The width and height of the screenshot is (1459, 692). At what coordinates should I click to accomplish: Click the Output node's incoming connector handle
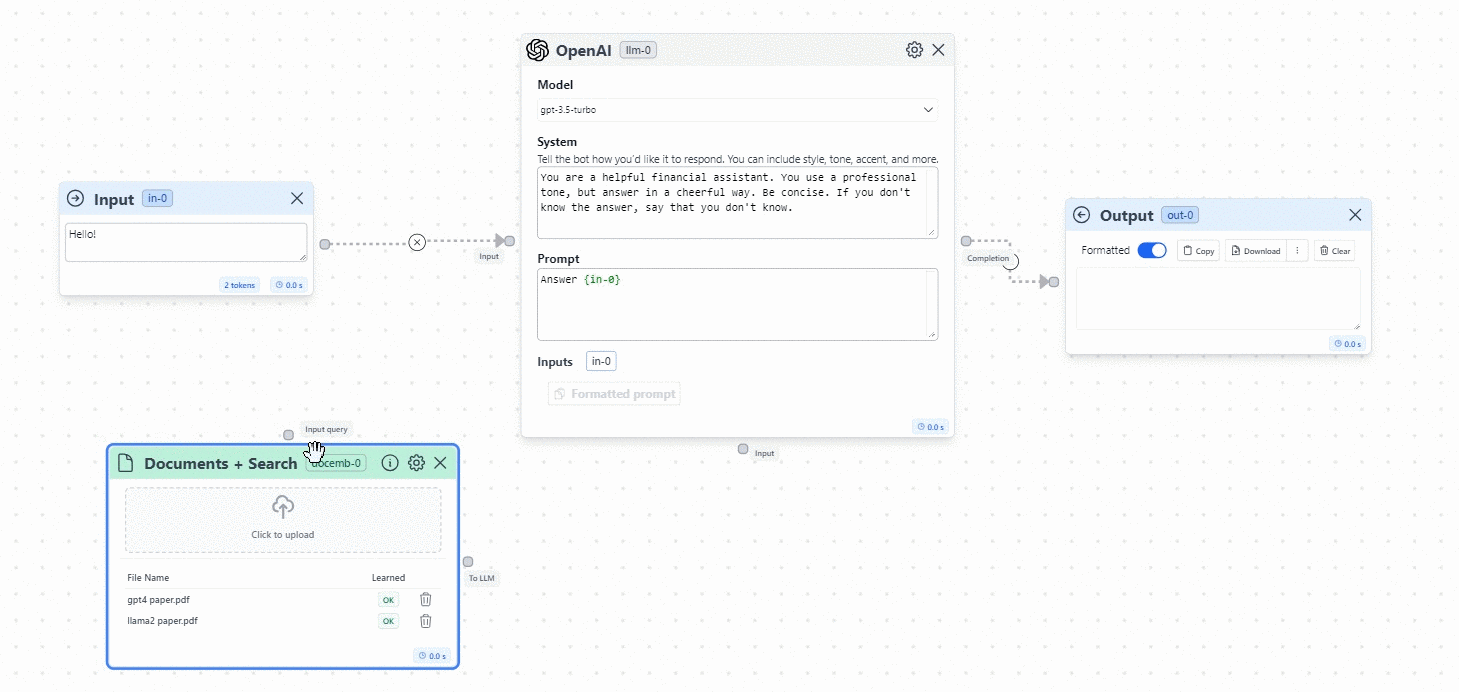pos(1054,282)
